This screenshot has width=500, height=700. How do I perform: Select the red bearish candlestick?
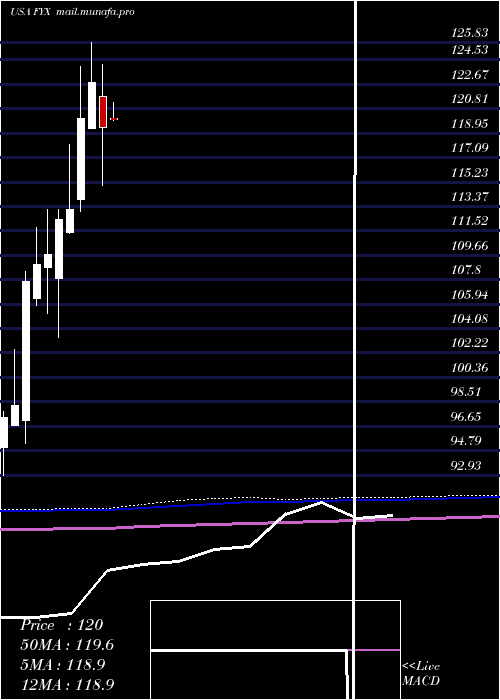[x=103, y=112]
